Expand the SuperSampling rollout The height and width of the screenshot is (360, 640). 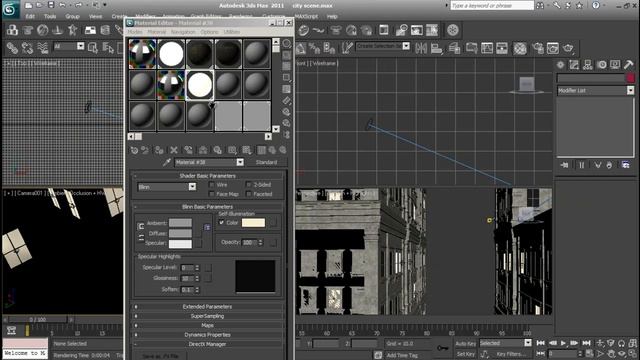[x=207, y=316]
